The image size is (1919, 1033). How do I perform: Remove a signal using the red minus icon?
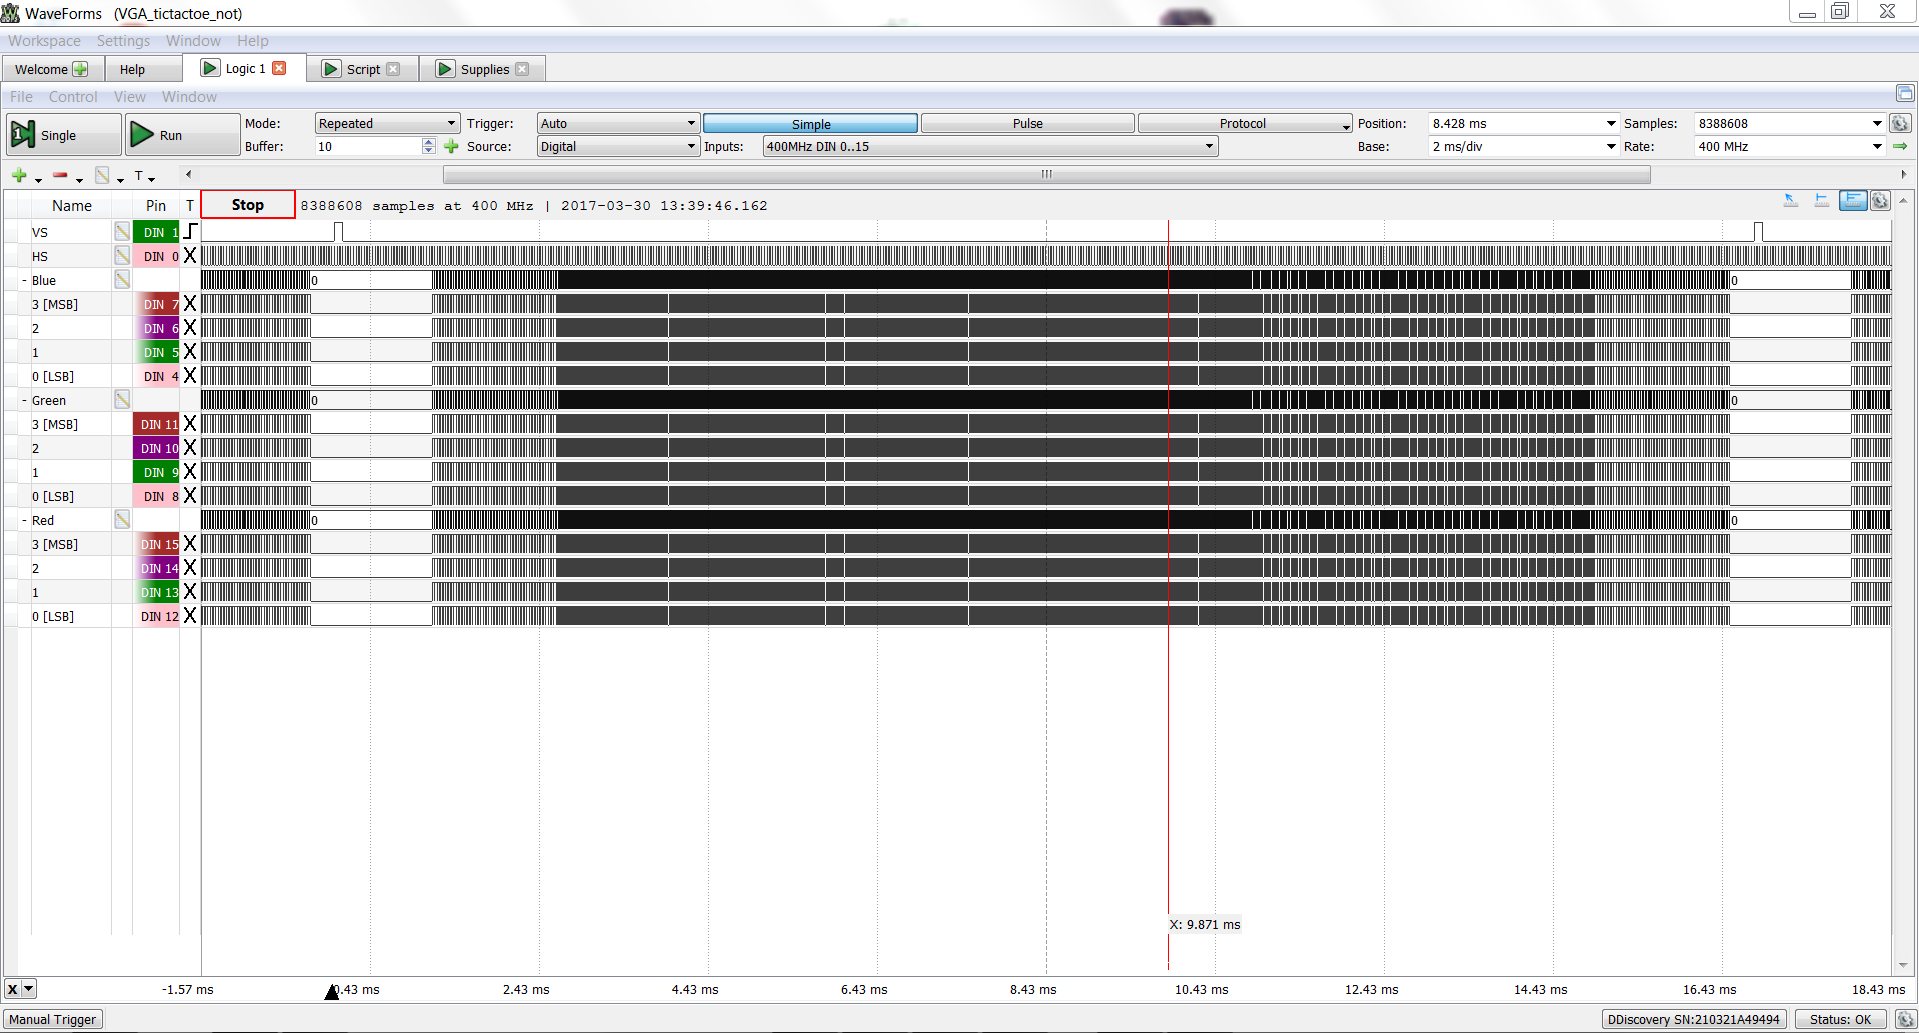[x=60, y=176]
